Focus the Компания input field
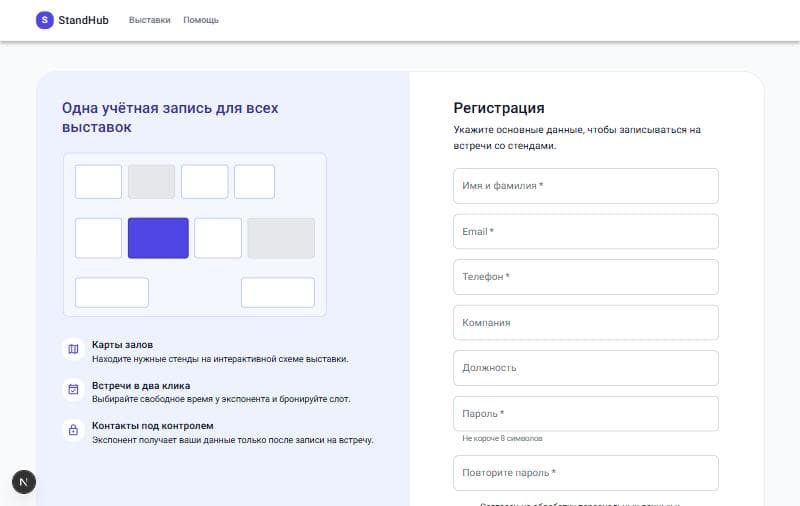This screenshot has width=800, height=506. click(586, 322)
